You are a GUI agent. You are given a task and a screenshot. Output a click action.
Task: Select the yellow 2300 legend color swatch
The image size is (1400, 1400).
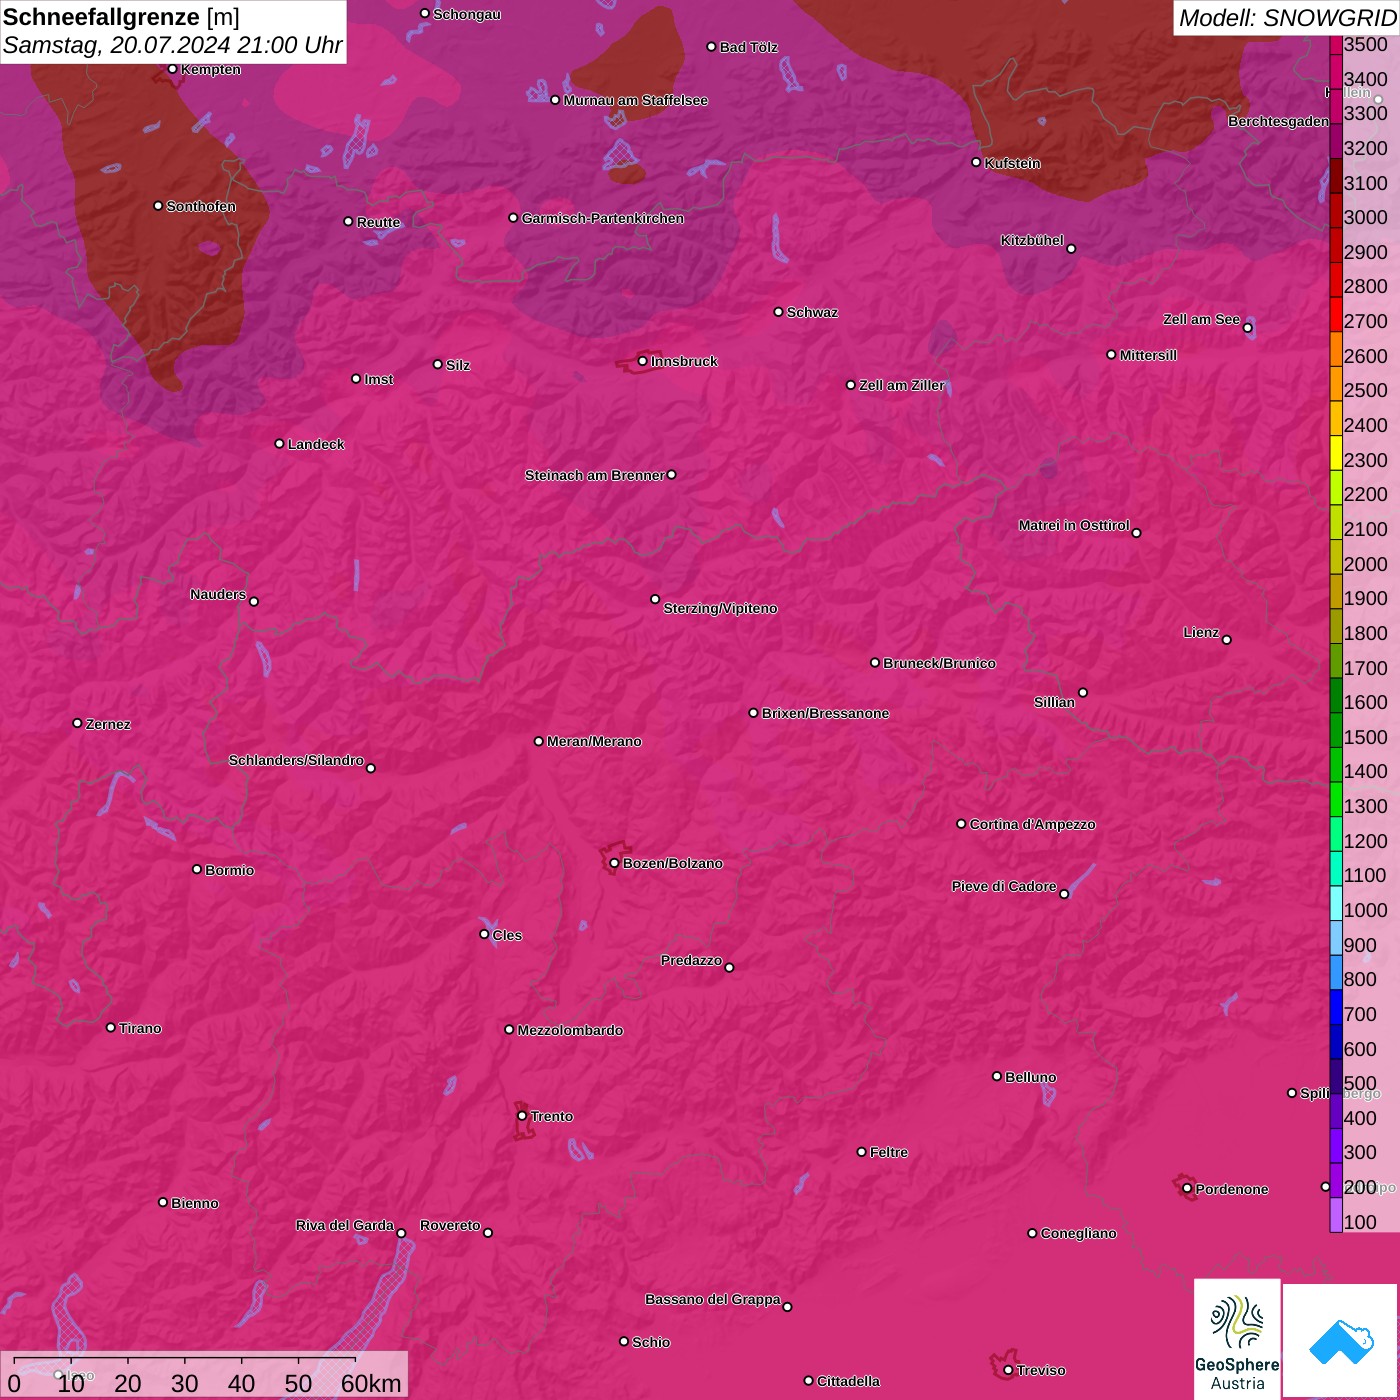point(1336,452)
